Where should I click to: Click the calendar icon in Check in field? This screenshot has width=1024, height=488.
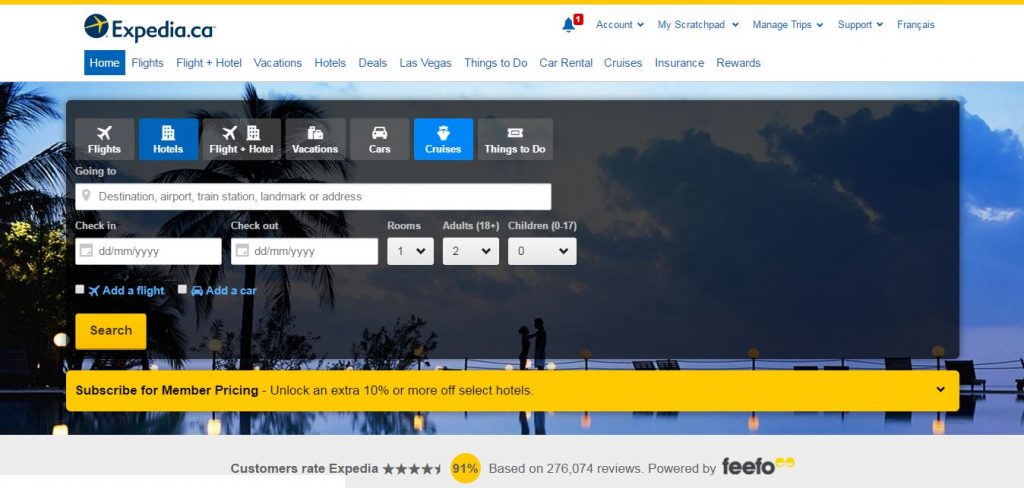click(86, 251)
